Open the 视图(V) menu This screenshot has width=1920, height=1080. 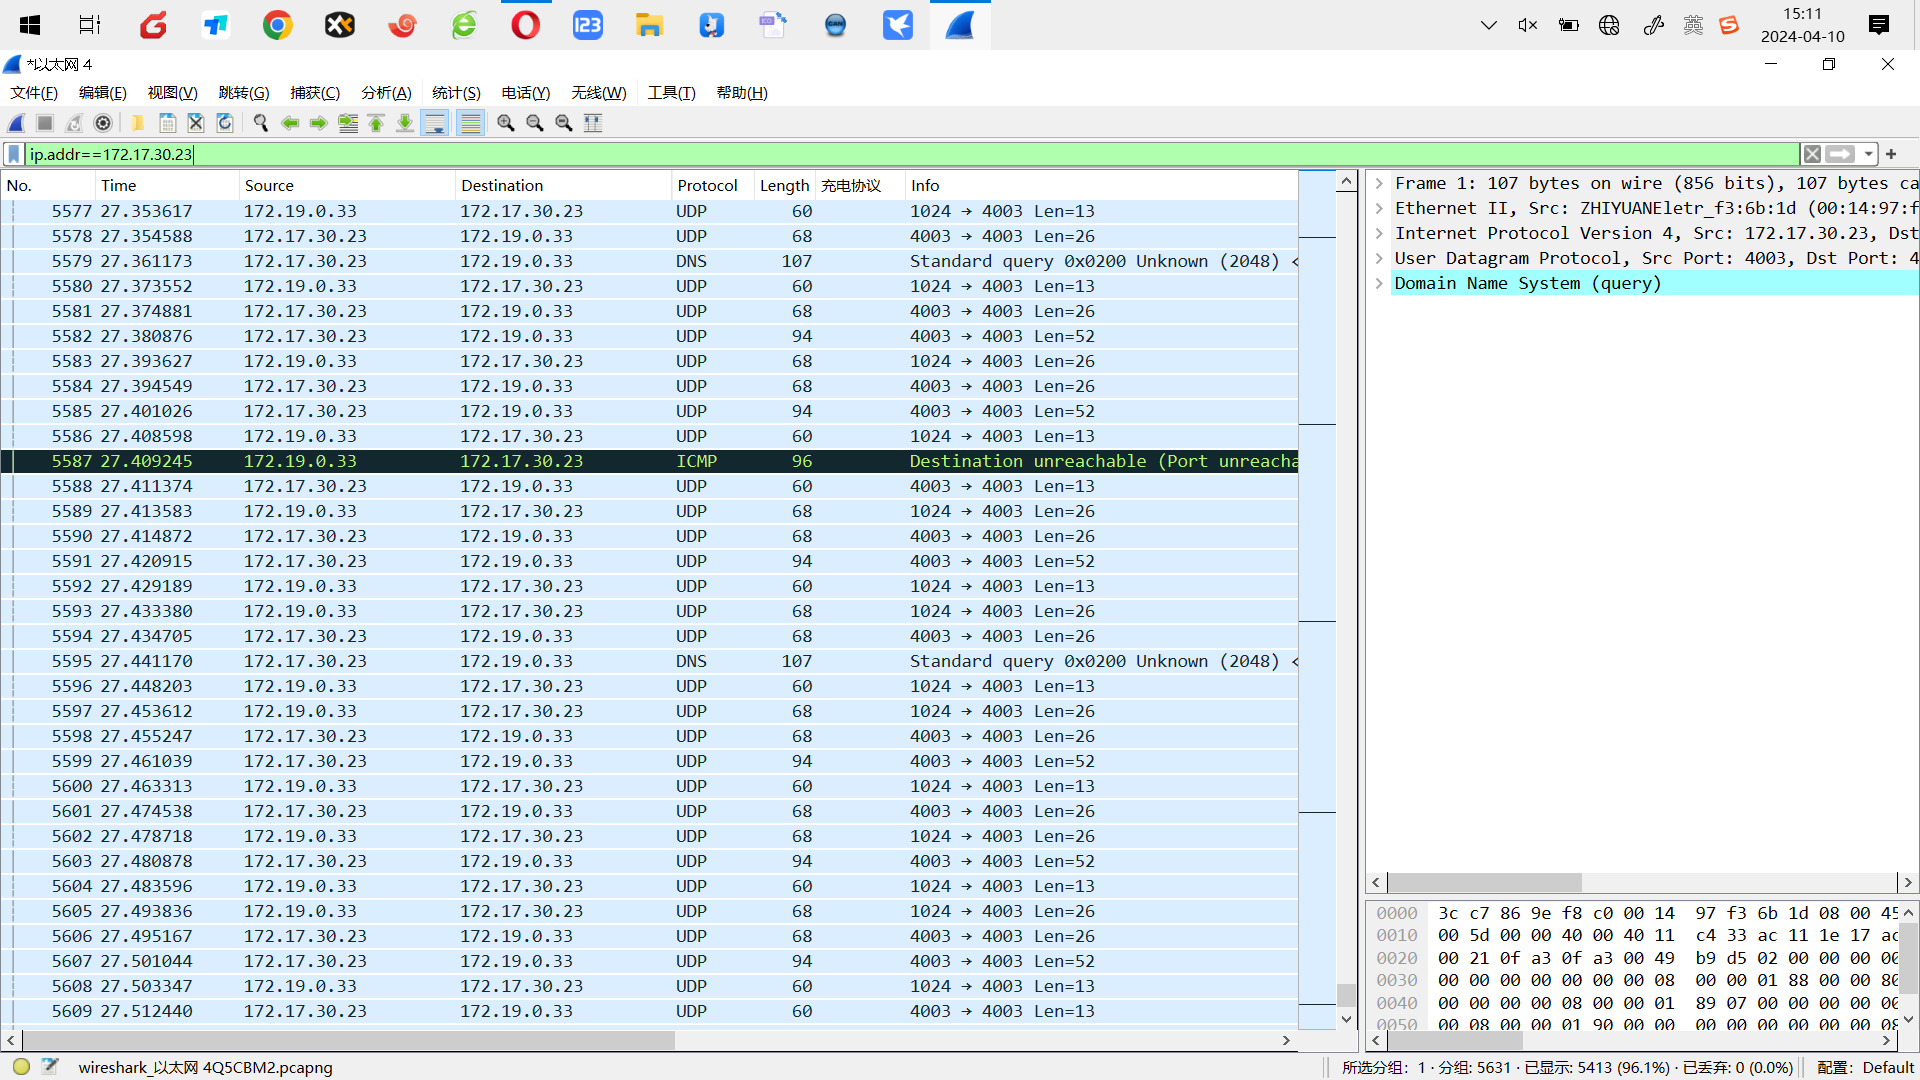(x=172, y=93)
